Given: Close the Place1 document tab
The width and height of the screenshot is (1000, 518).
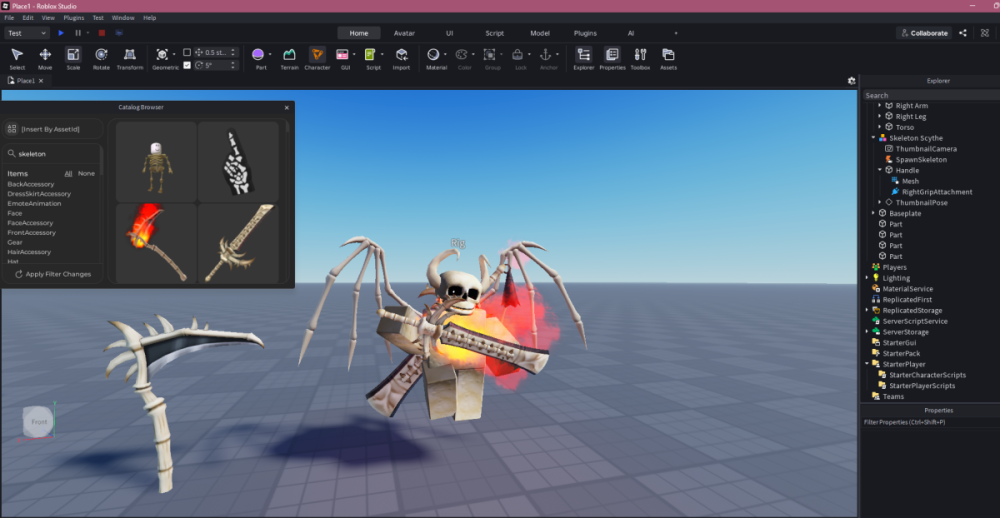Looking at the screenshot, I should 41,81.
